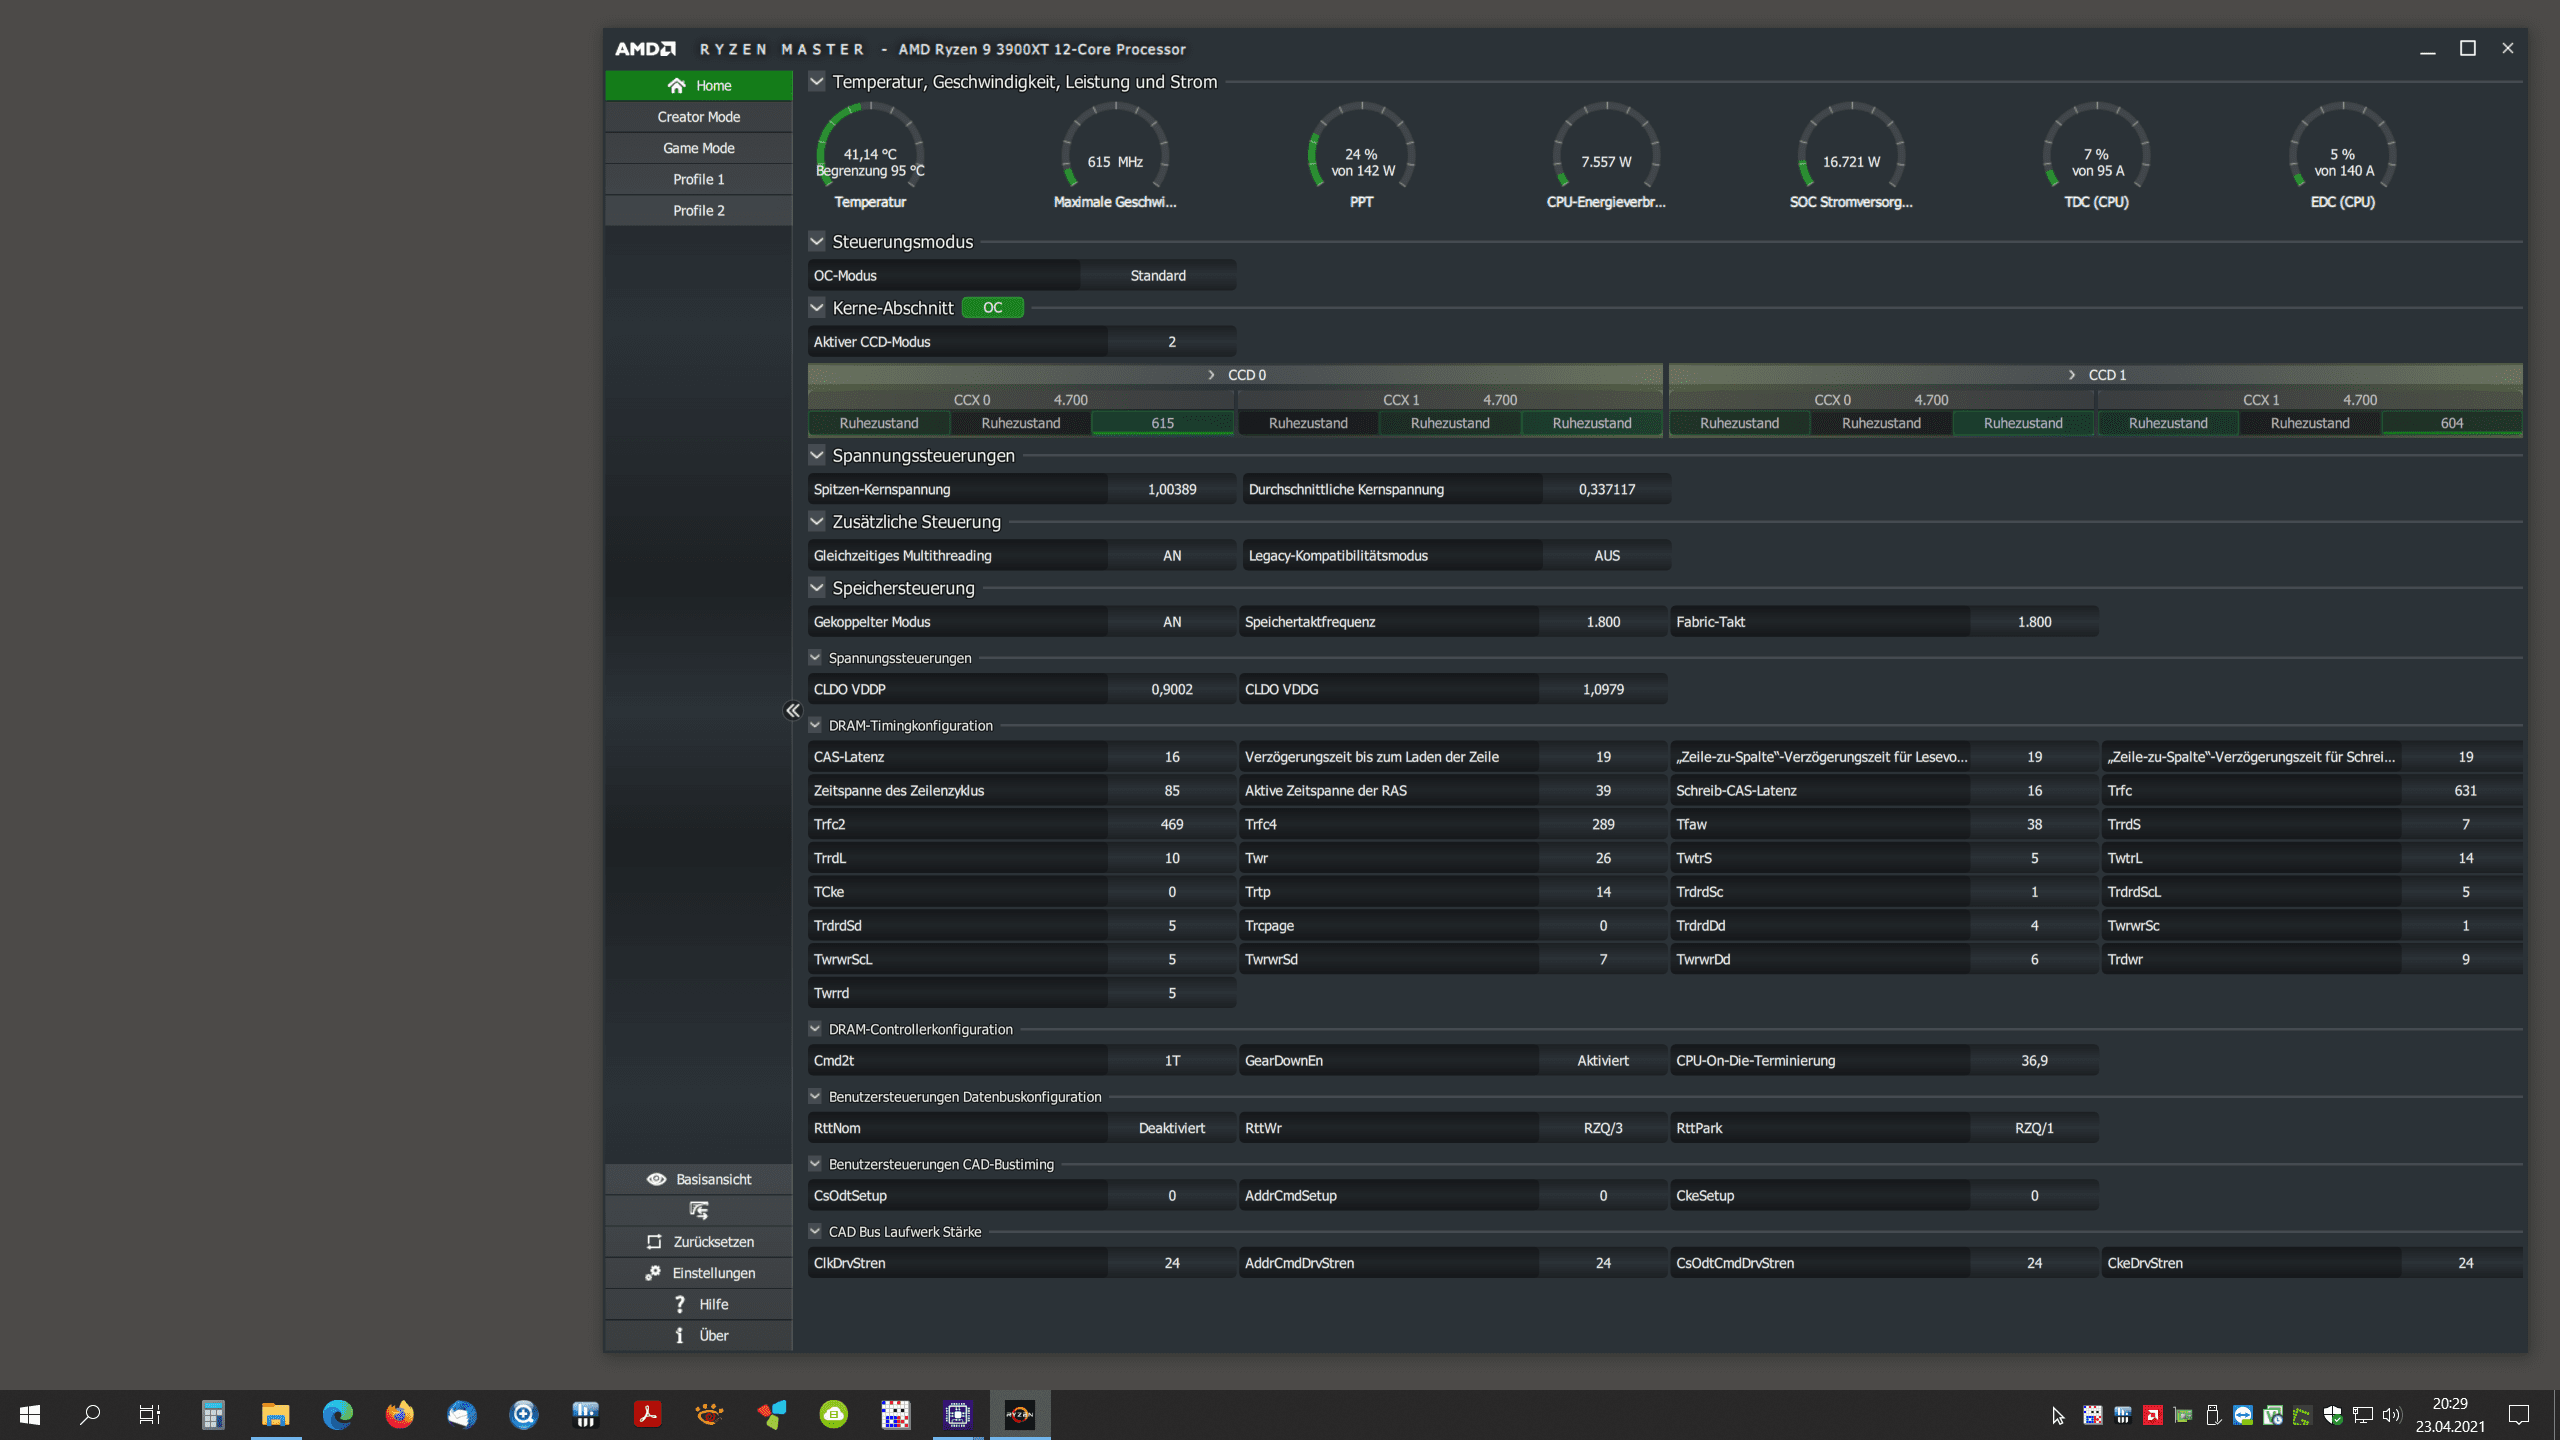Expand the CCD 0 header arrow
This screenshot has height=1440, width=2560.
[x=1211, y=375]
